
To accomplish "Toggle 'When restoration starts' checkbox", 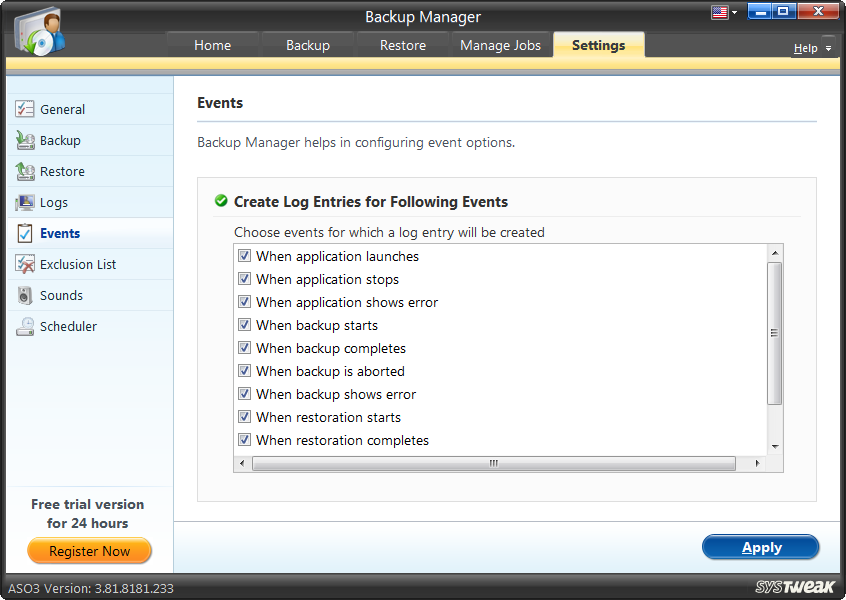I will 244,417.
